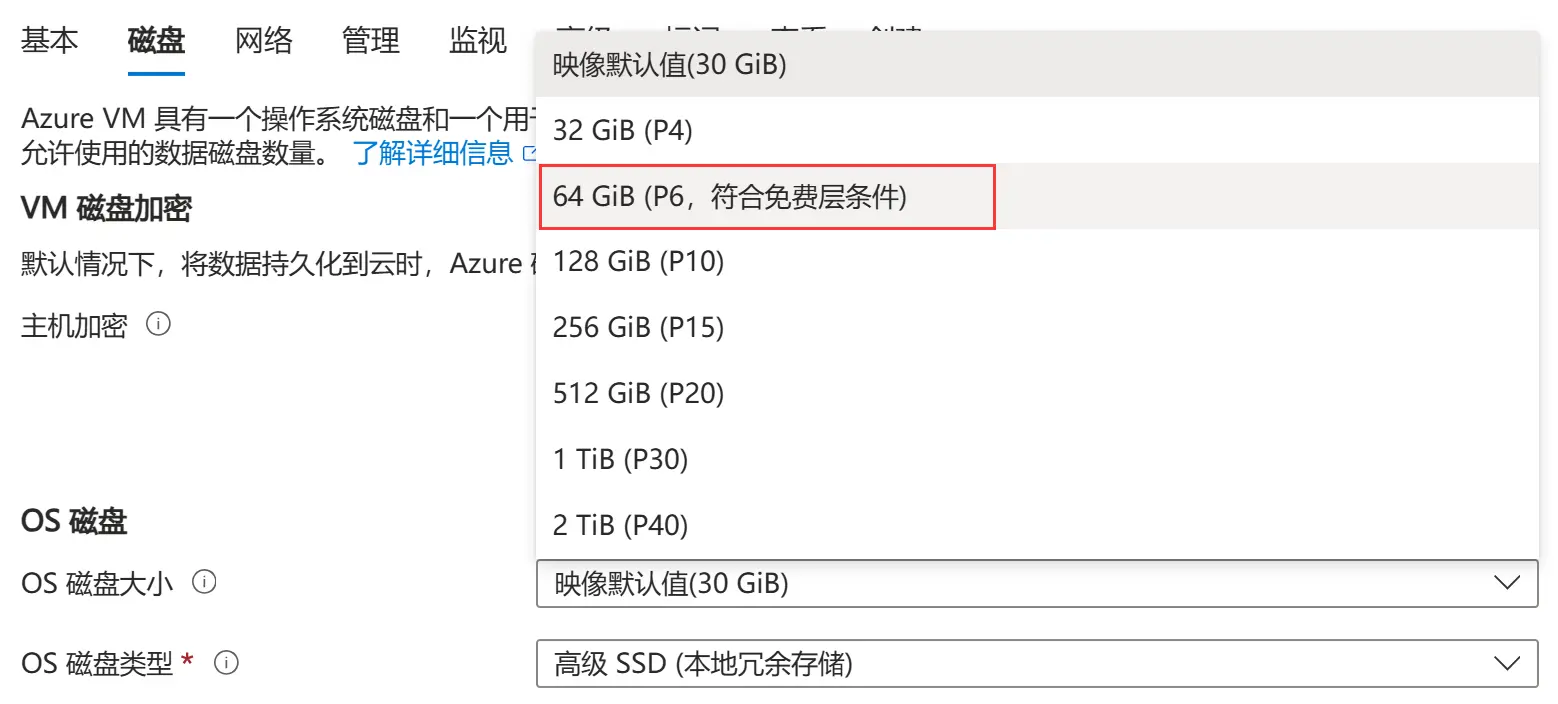The height and width of the screenshot is (704, 1558).
Task: Open the 管理 tab
Action: 371,41
